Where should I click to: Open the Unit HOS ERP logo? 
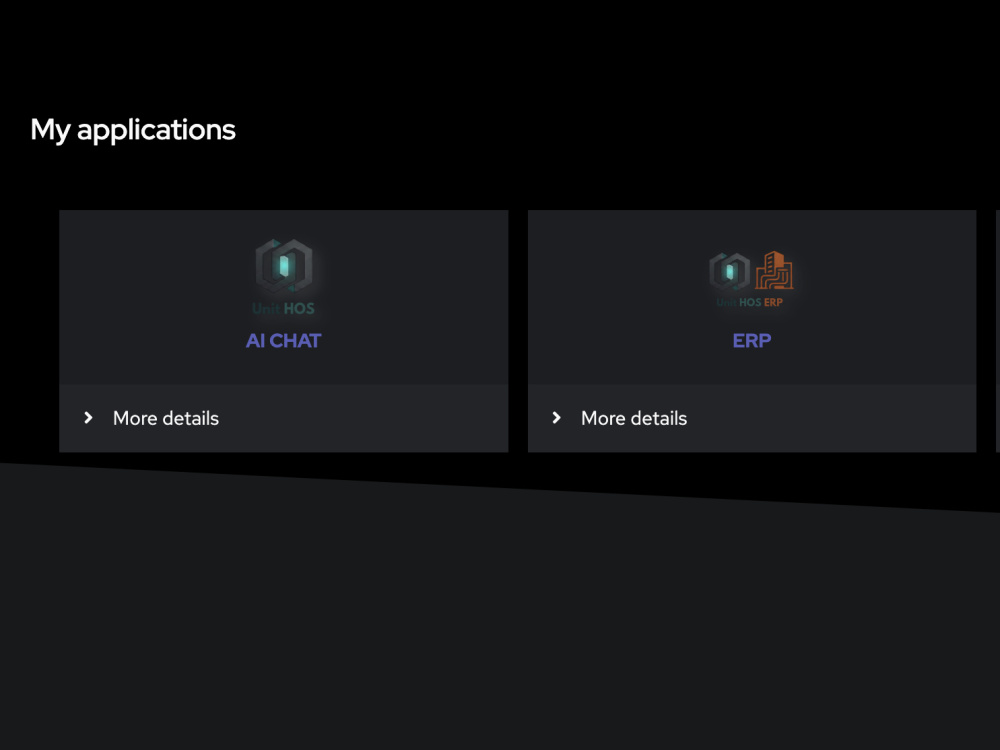(x=751, y=279)
